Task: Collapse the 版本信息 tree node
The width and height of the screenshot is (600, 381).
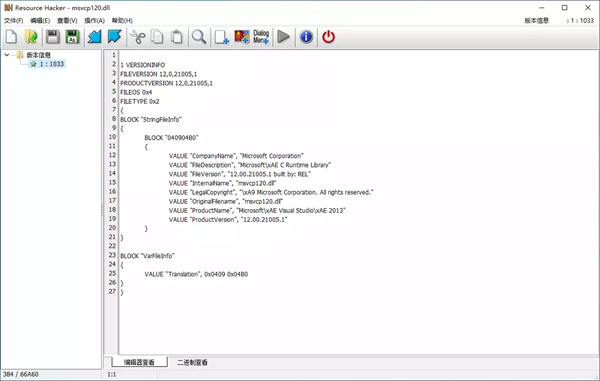Action: (7, 55)
